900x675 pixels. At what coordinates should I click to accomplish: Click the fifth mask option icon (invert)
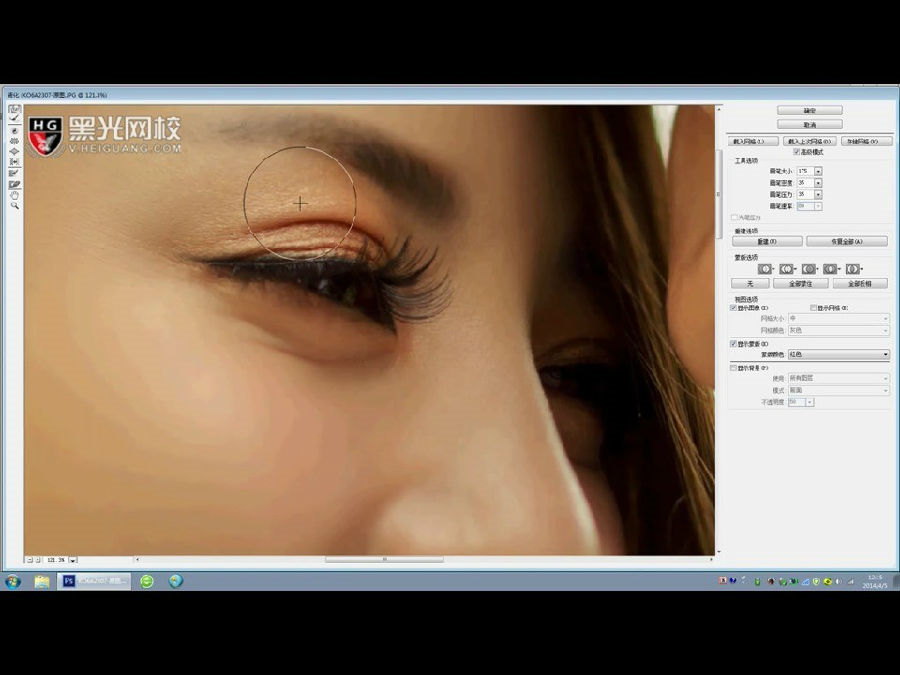tap(854, 269)
